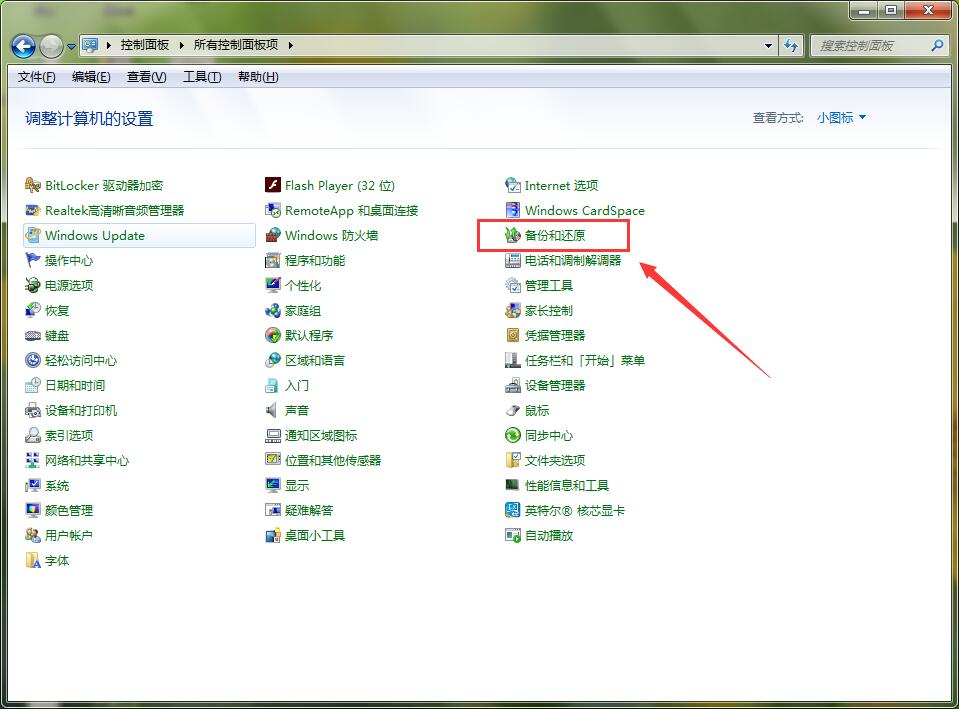Click the search magnifier icon
Screen dimensions: 959x709
(x=937, y=45)
